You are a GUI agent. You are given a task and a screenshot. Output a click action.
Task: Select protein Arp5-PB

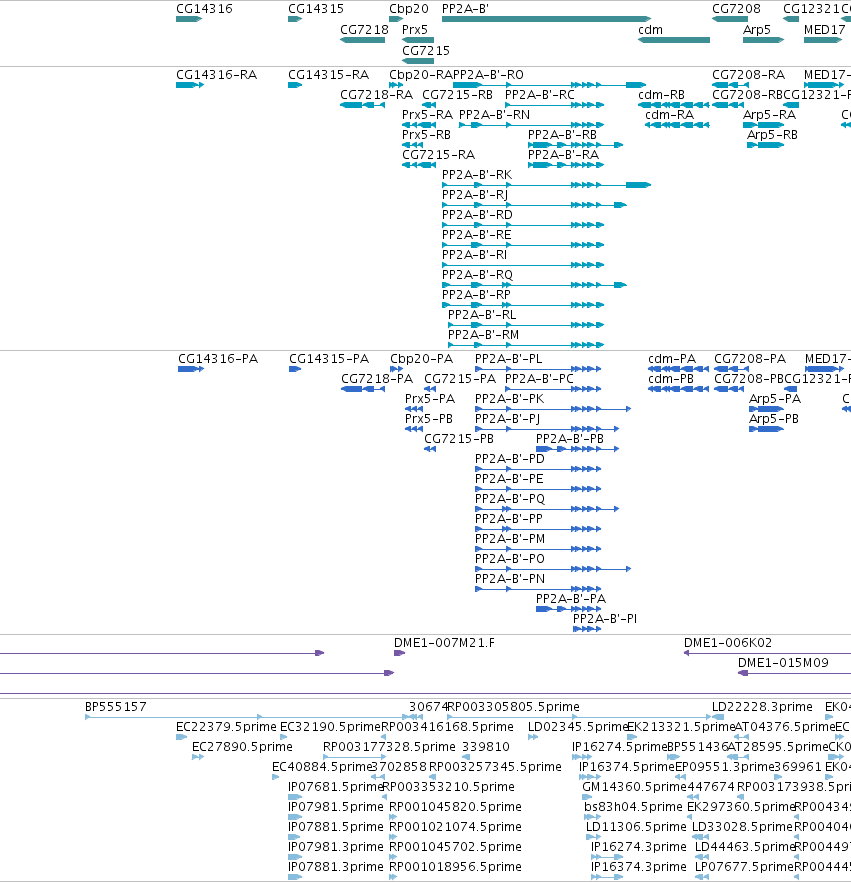coord(767,429)
